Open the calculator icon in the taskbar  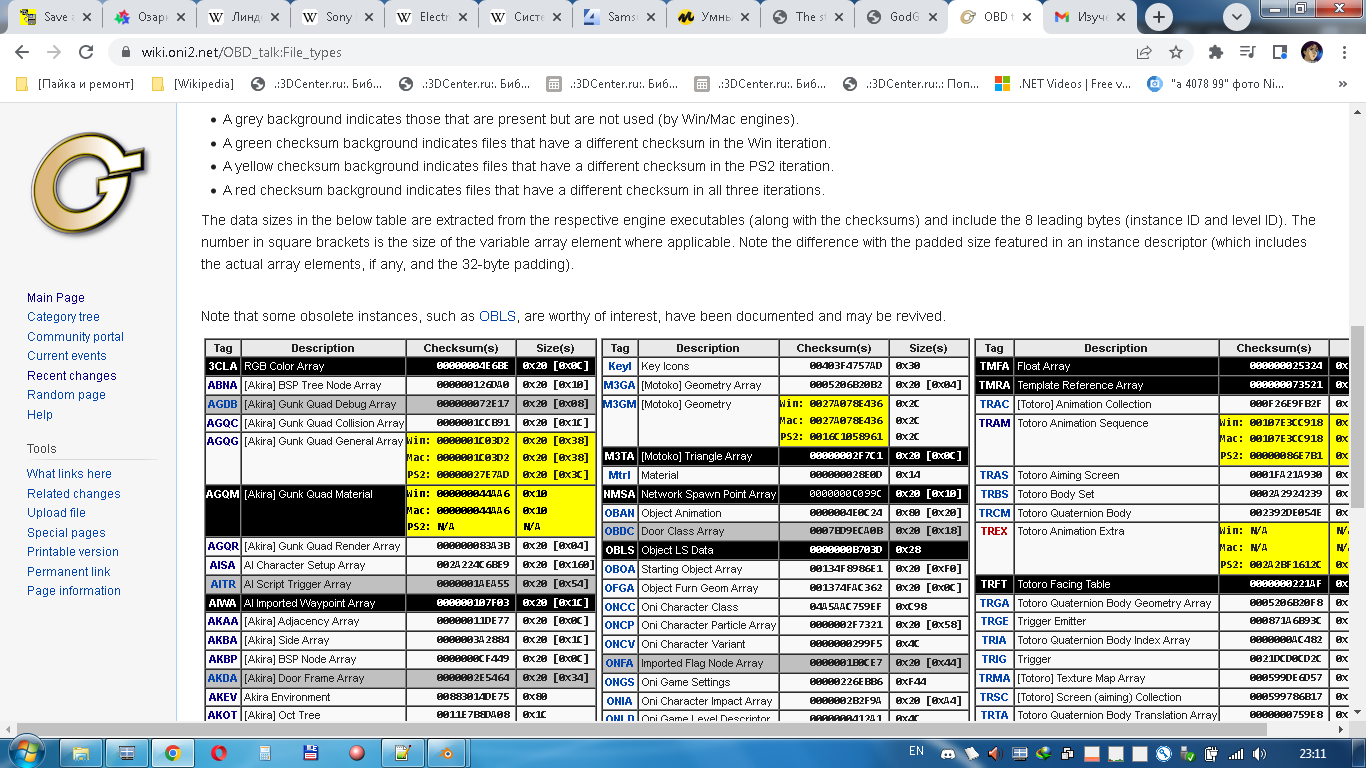pos(265,752)
